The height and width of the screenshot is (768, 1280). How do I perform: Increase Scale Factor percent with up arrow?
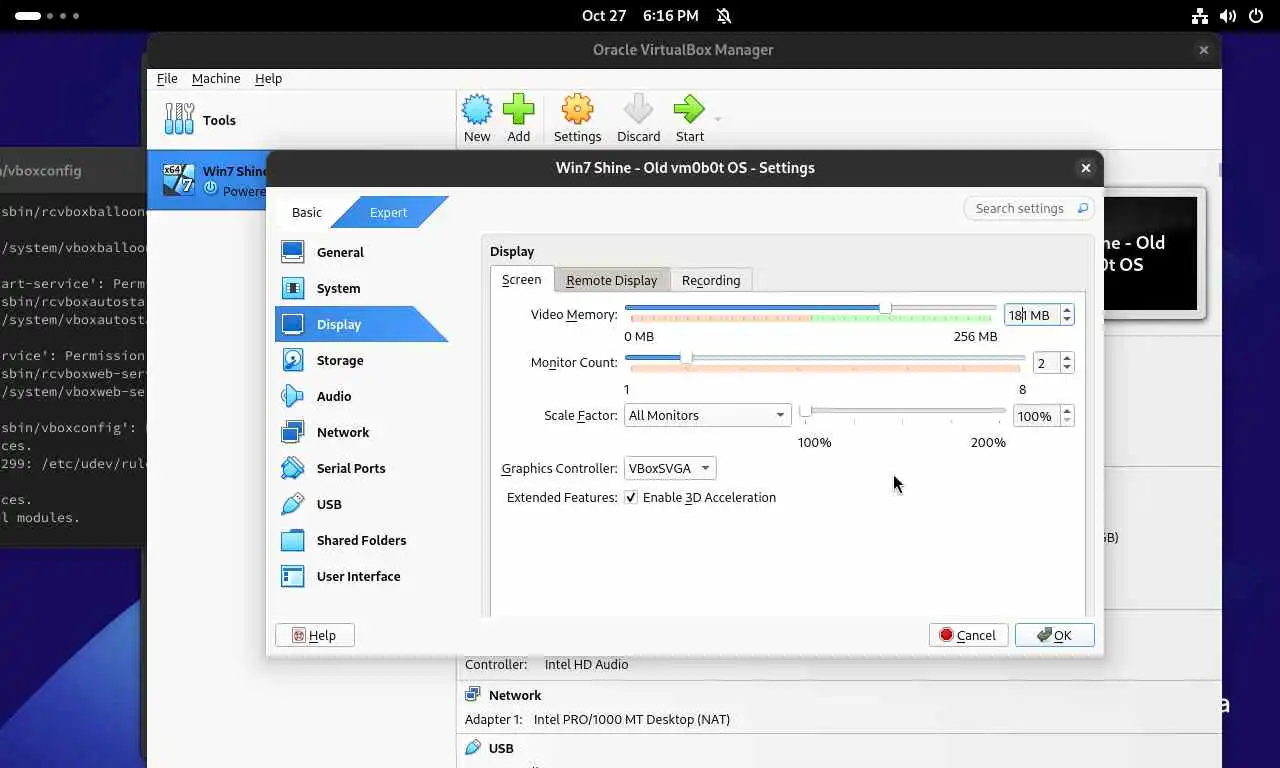(1067, 411)
